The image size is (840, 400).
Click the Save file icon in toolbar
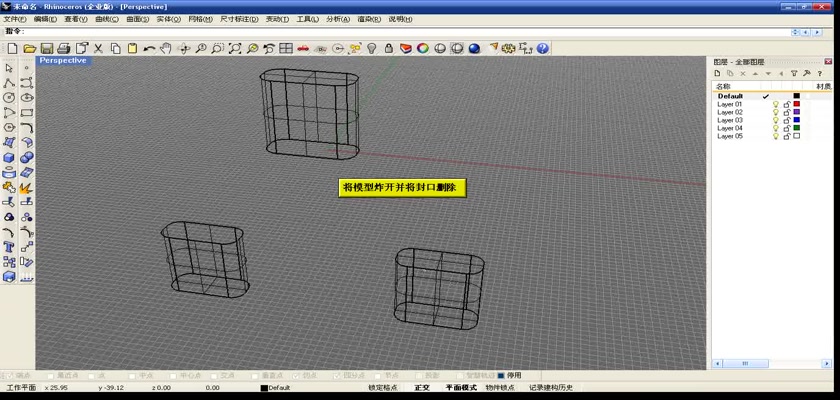(46, 48)
